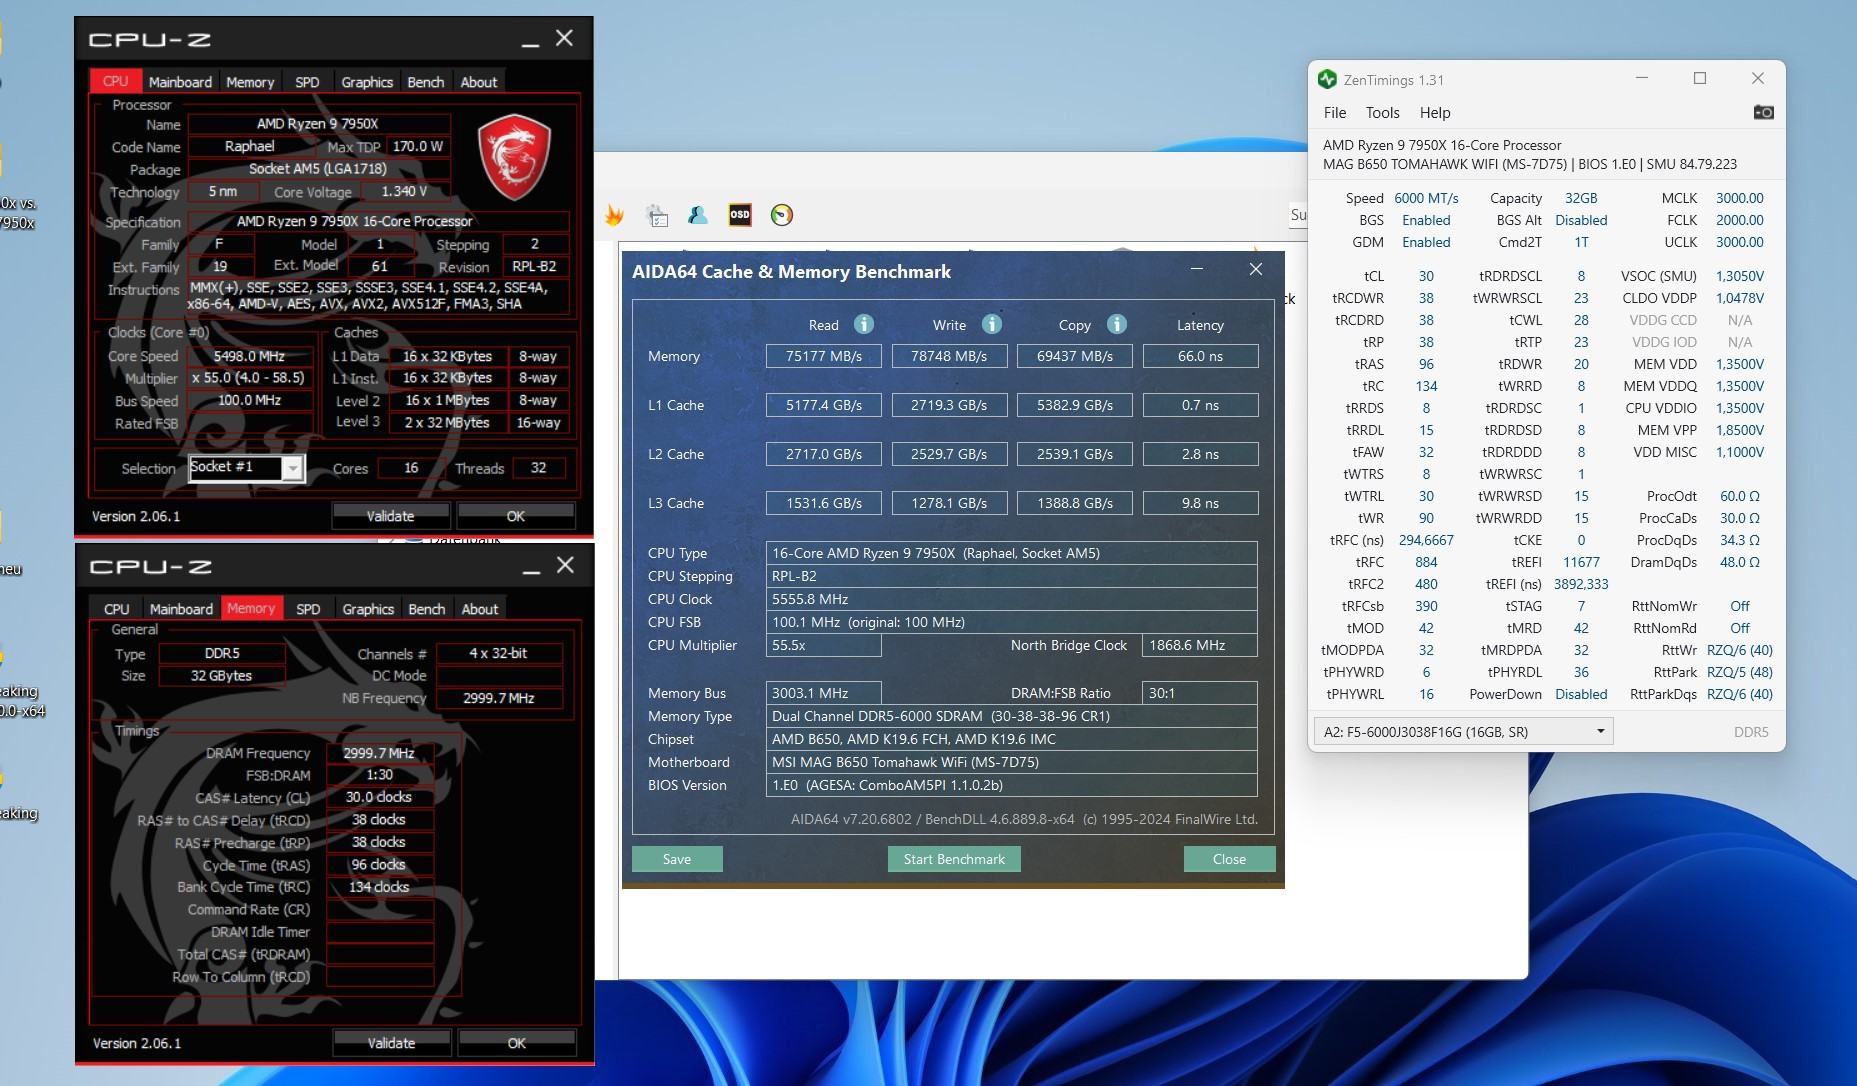This screenshot has height=1086, width=1857.
Task: Click OK button in top CPU-Z
Action: click(516, 516)
